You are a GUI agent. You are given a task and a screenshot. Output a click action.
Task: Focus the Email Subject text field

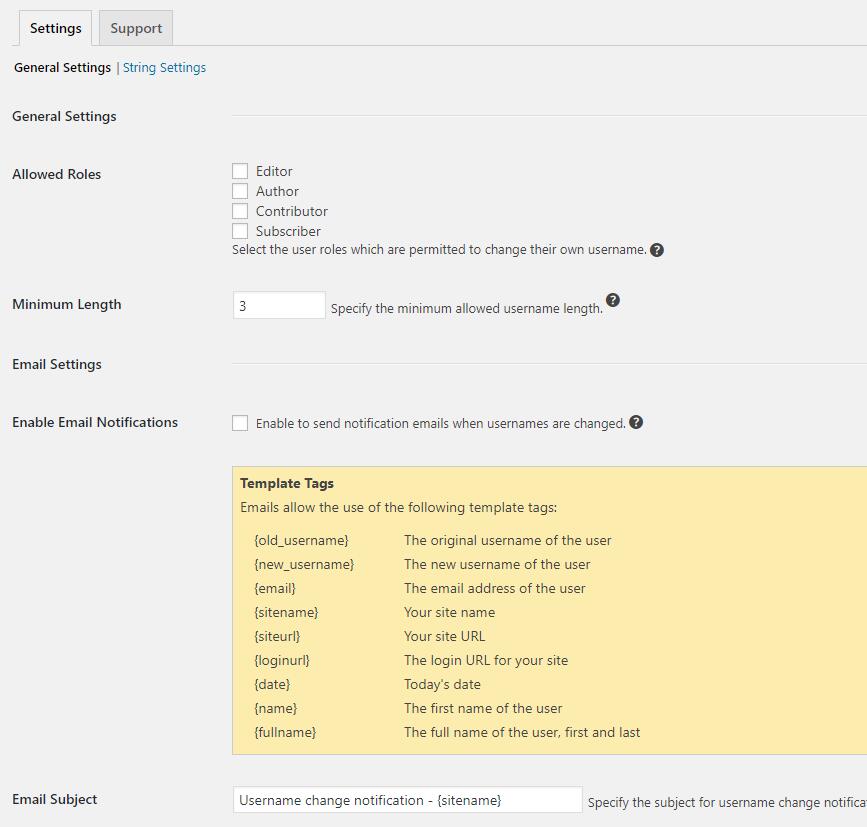point(407,800)
